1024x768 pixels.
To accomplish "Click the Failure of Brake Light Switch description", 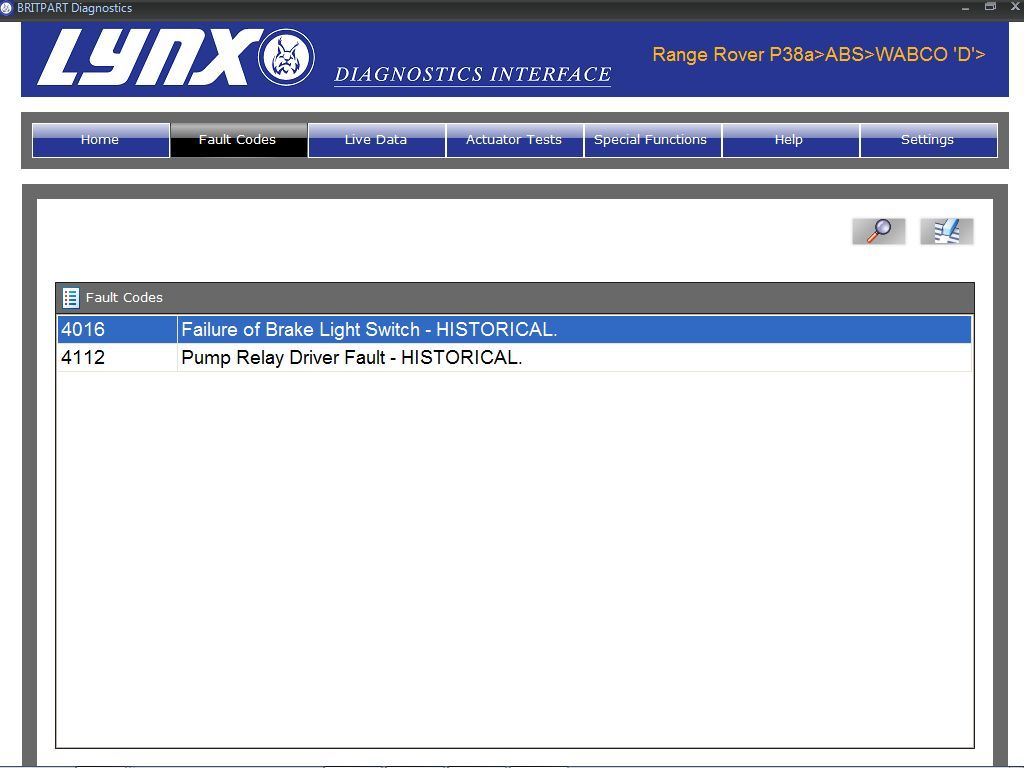I will [x=369, y=329].
